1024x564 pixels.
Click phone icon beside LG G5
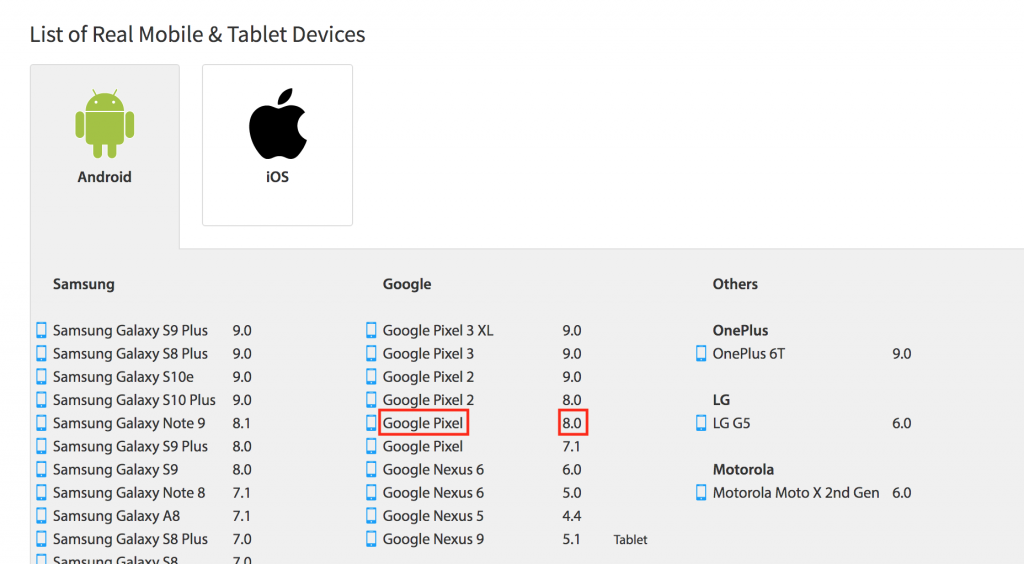701,423
